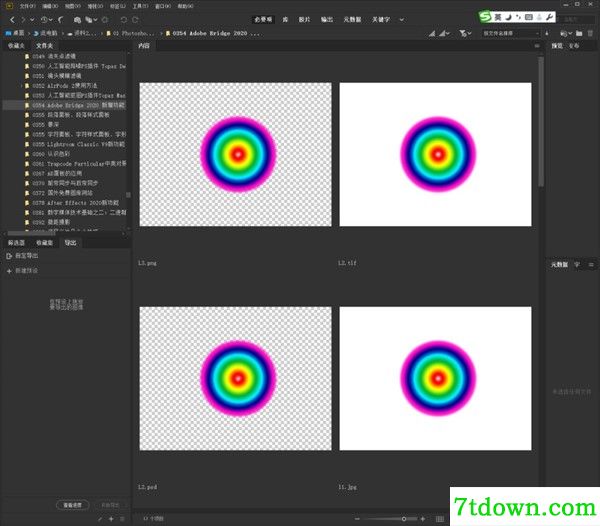The width and height of the screenshot is (600, 526).
Task: Toggle the grid lock view button
Action: point(440,519)
